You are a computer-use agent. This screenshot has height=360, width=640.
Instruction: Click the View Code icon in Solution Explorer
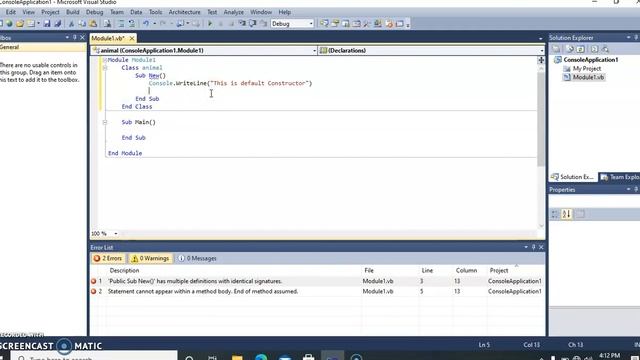594,49
